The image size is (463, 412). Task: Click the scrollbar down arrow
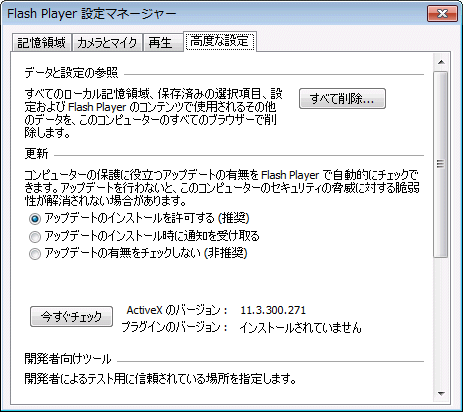click(441, 394)
